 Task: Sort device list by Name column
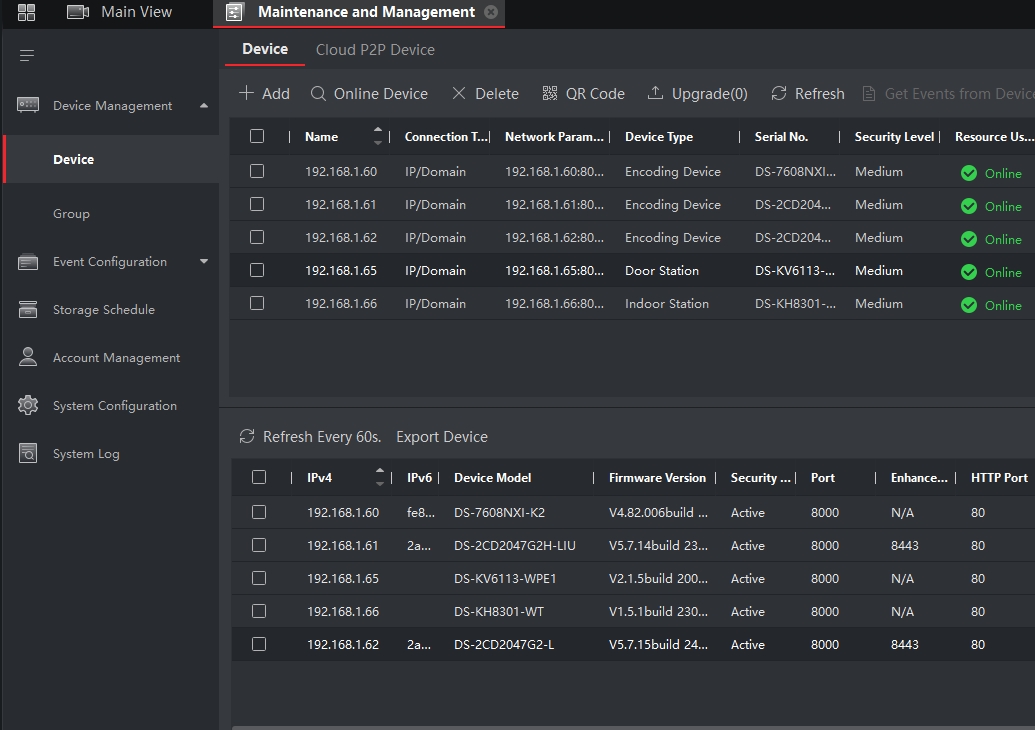(377, 137)
